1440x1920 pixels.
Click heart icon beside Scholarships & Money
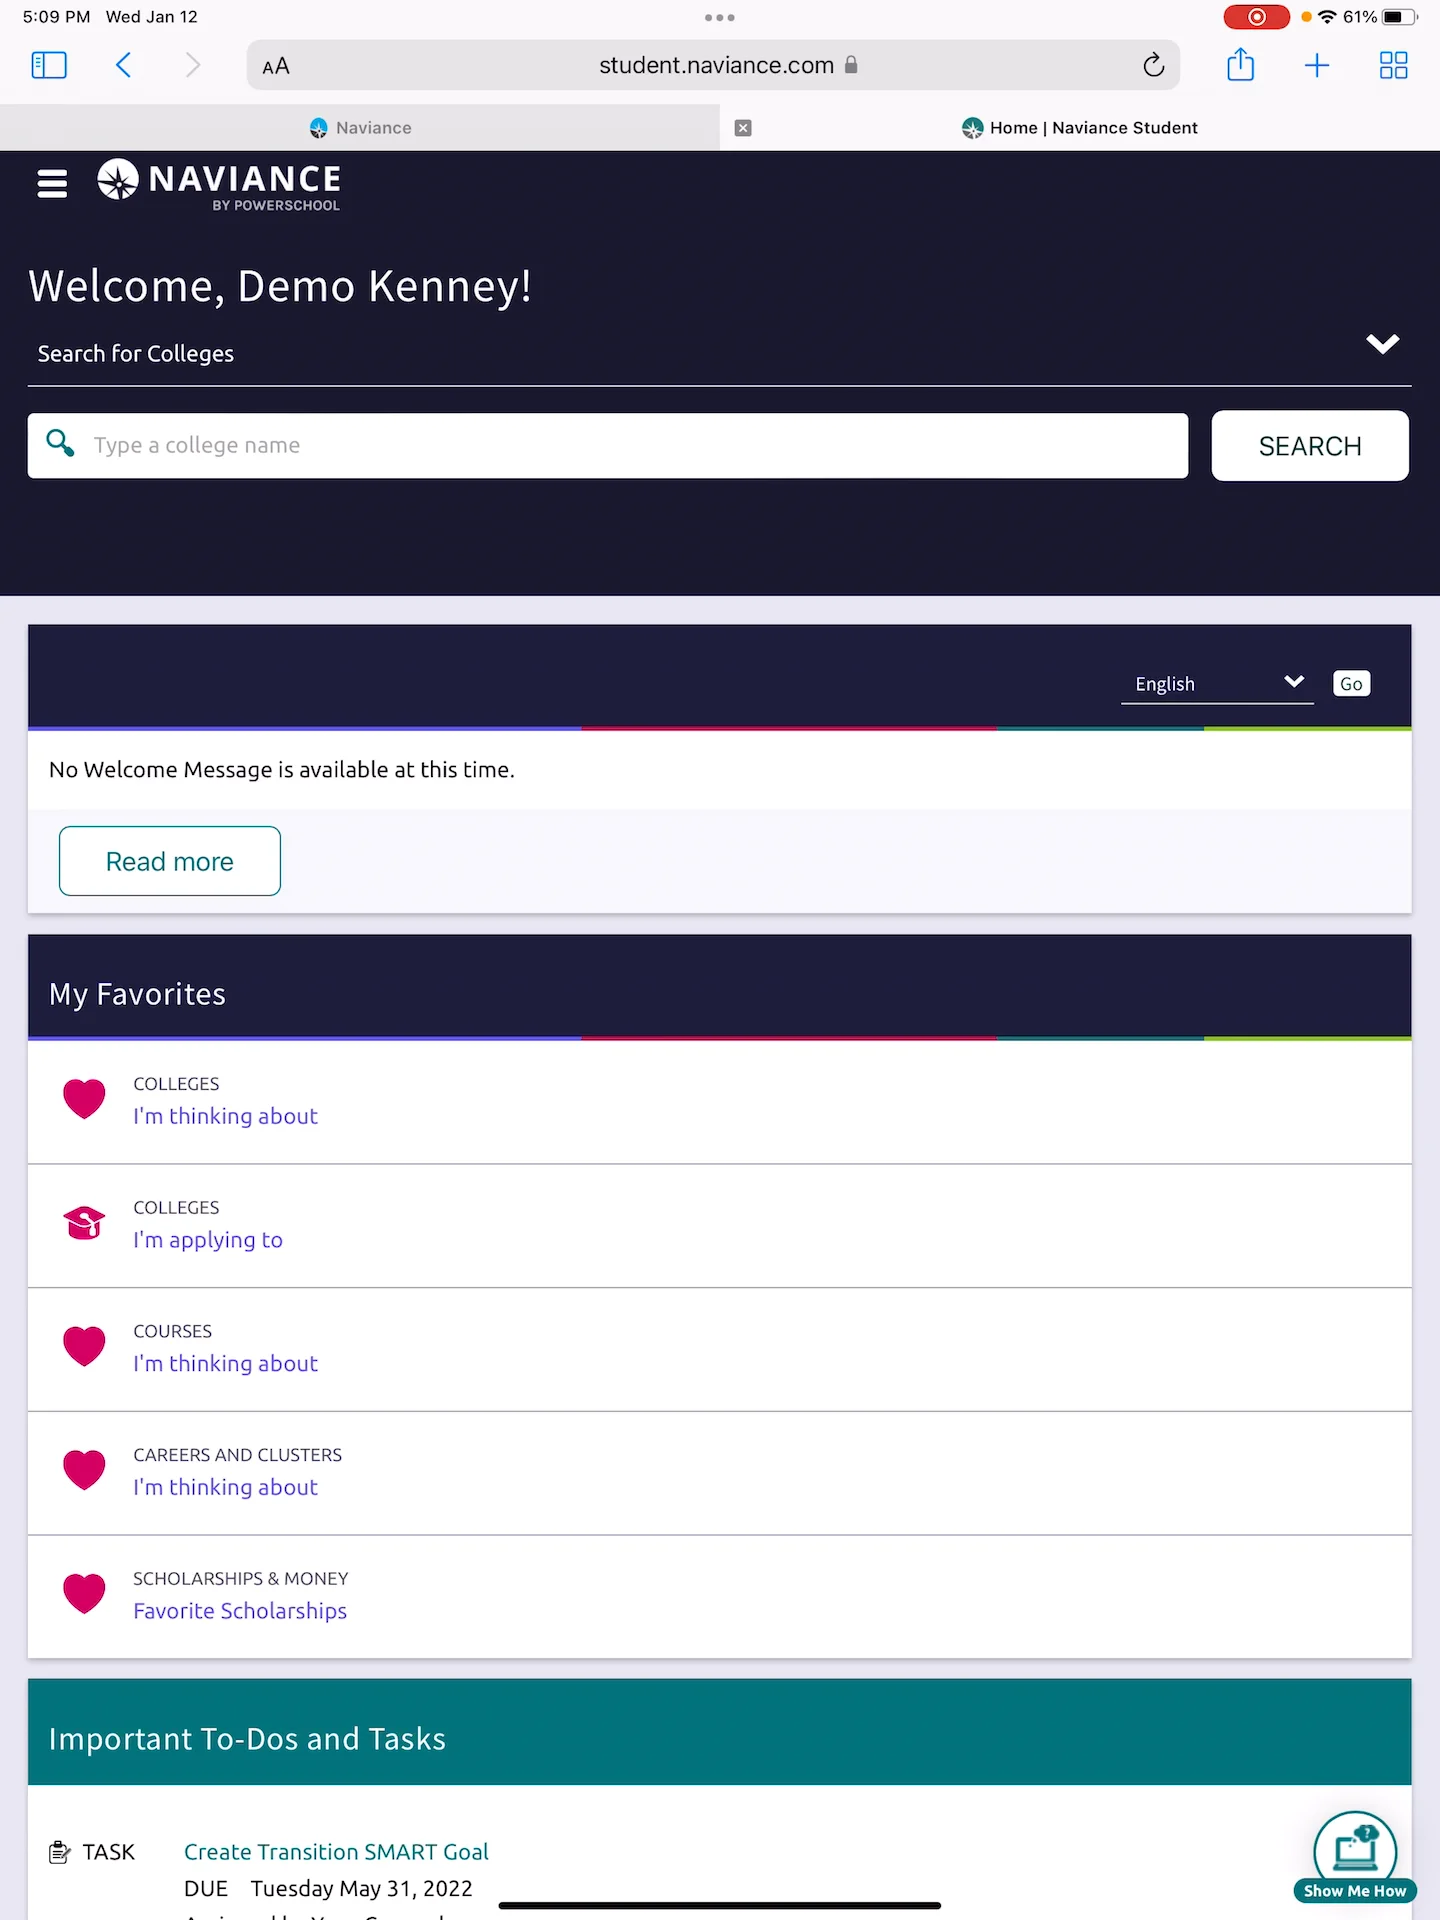coord(84,1594)
